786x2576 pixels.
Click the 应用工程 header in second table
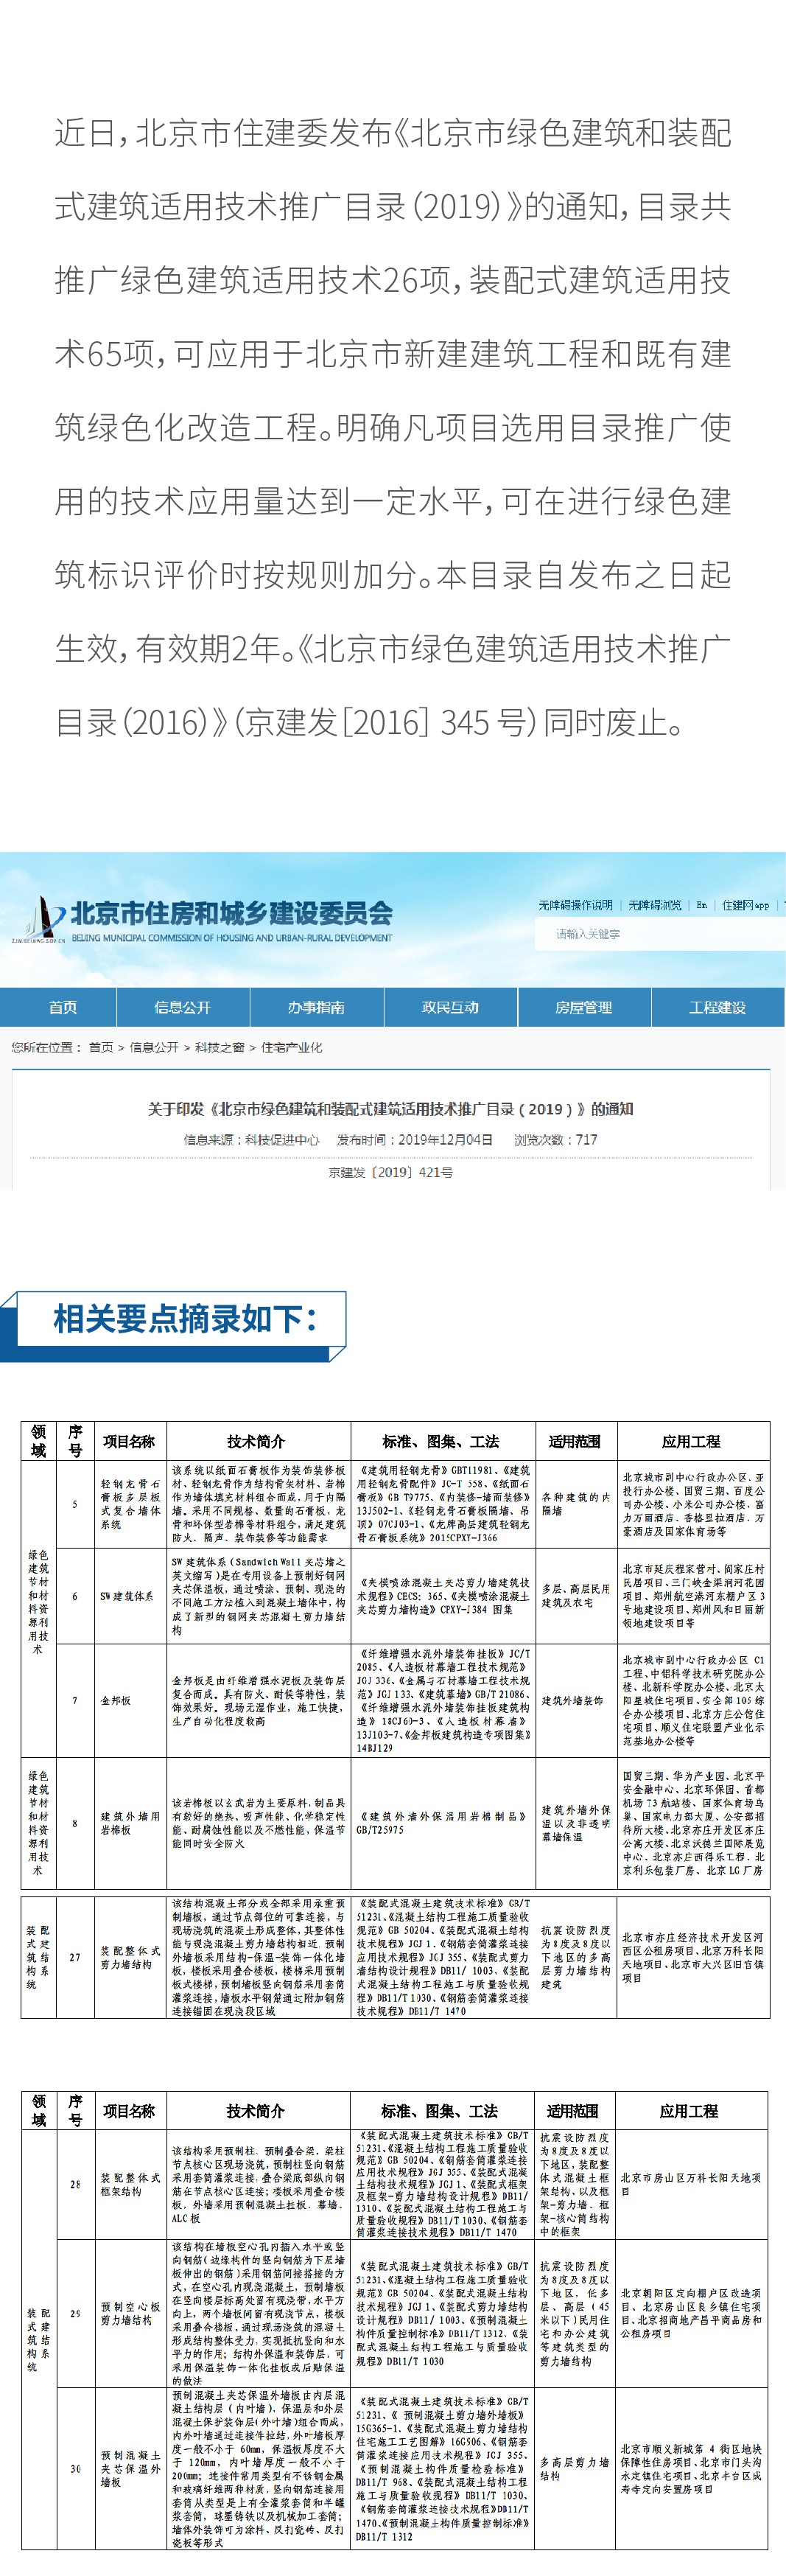click(688, 2110)
